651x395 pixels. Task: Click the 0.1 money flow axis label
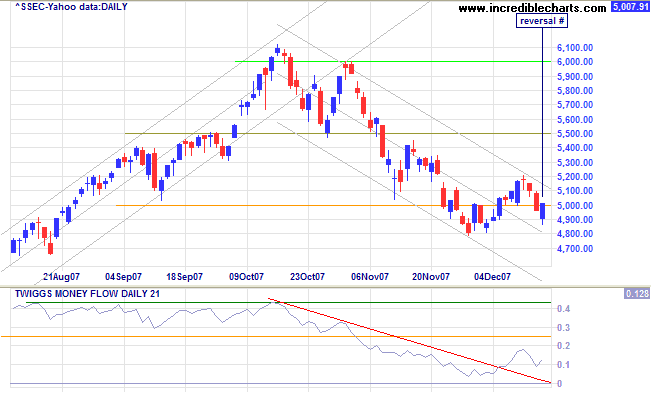[x=563, y=365]
